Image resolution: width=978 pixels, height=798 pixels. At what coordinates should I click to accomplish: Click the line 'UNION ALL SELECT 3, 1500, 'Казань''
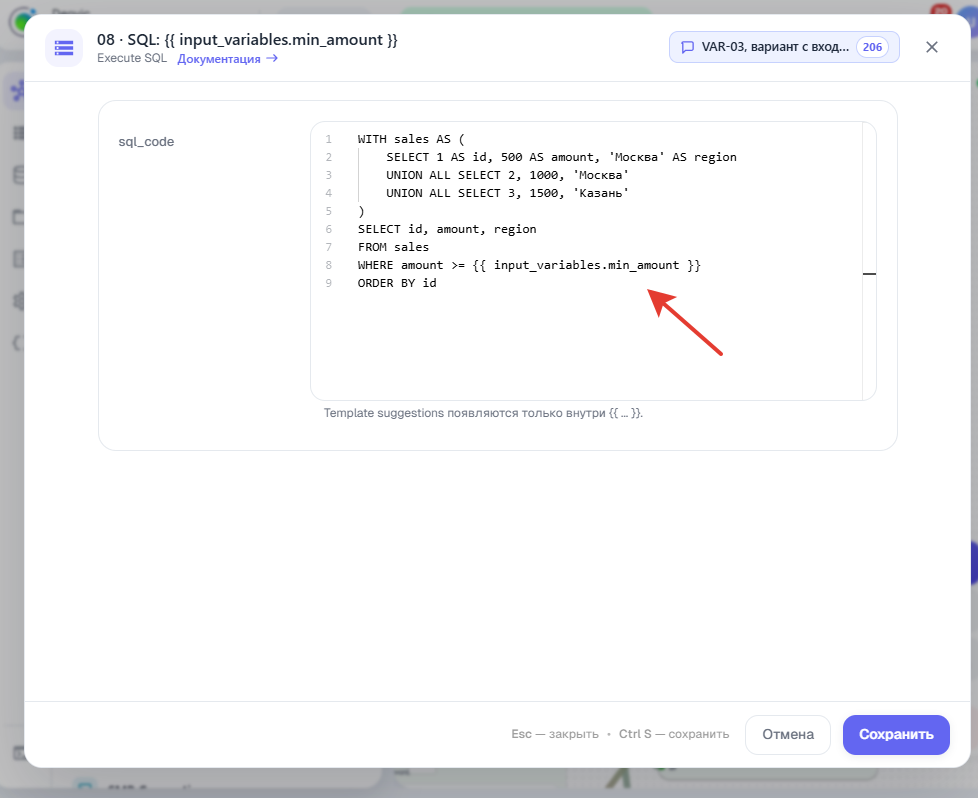click(x=507, y=193)
